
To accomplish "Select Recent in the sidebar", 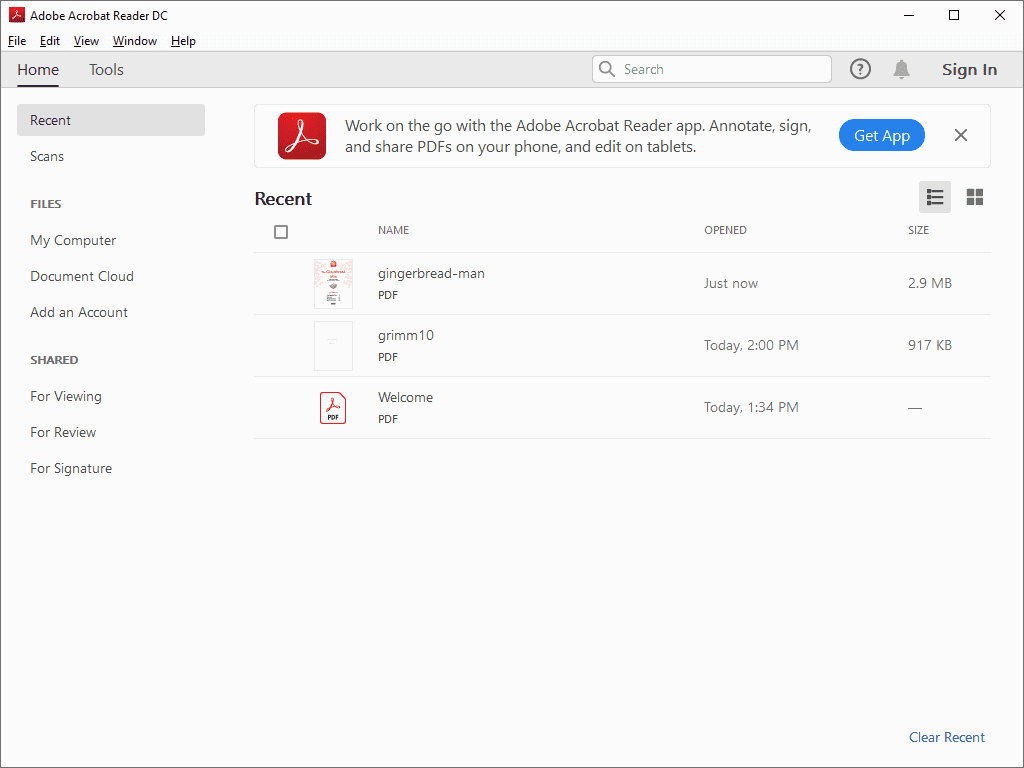I will point(111,120).
